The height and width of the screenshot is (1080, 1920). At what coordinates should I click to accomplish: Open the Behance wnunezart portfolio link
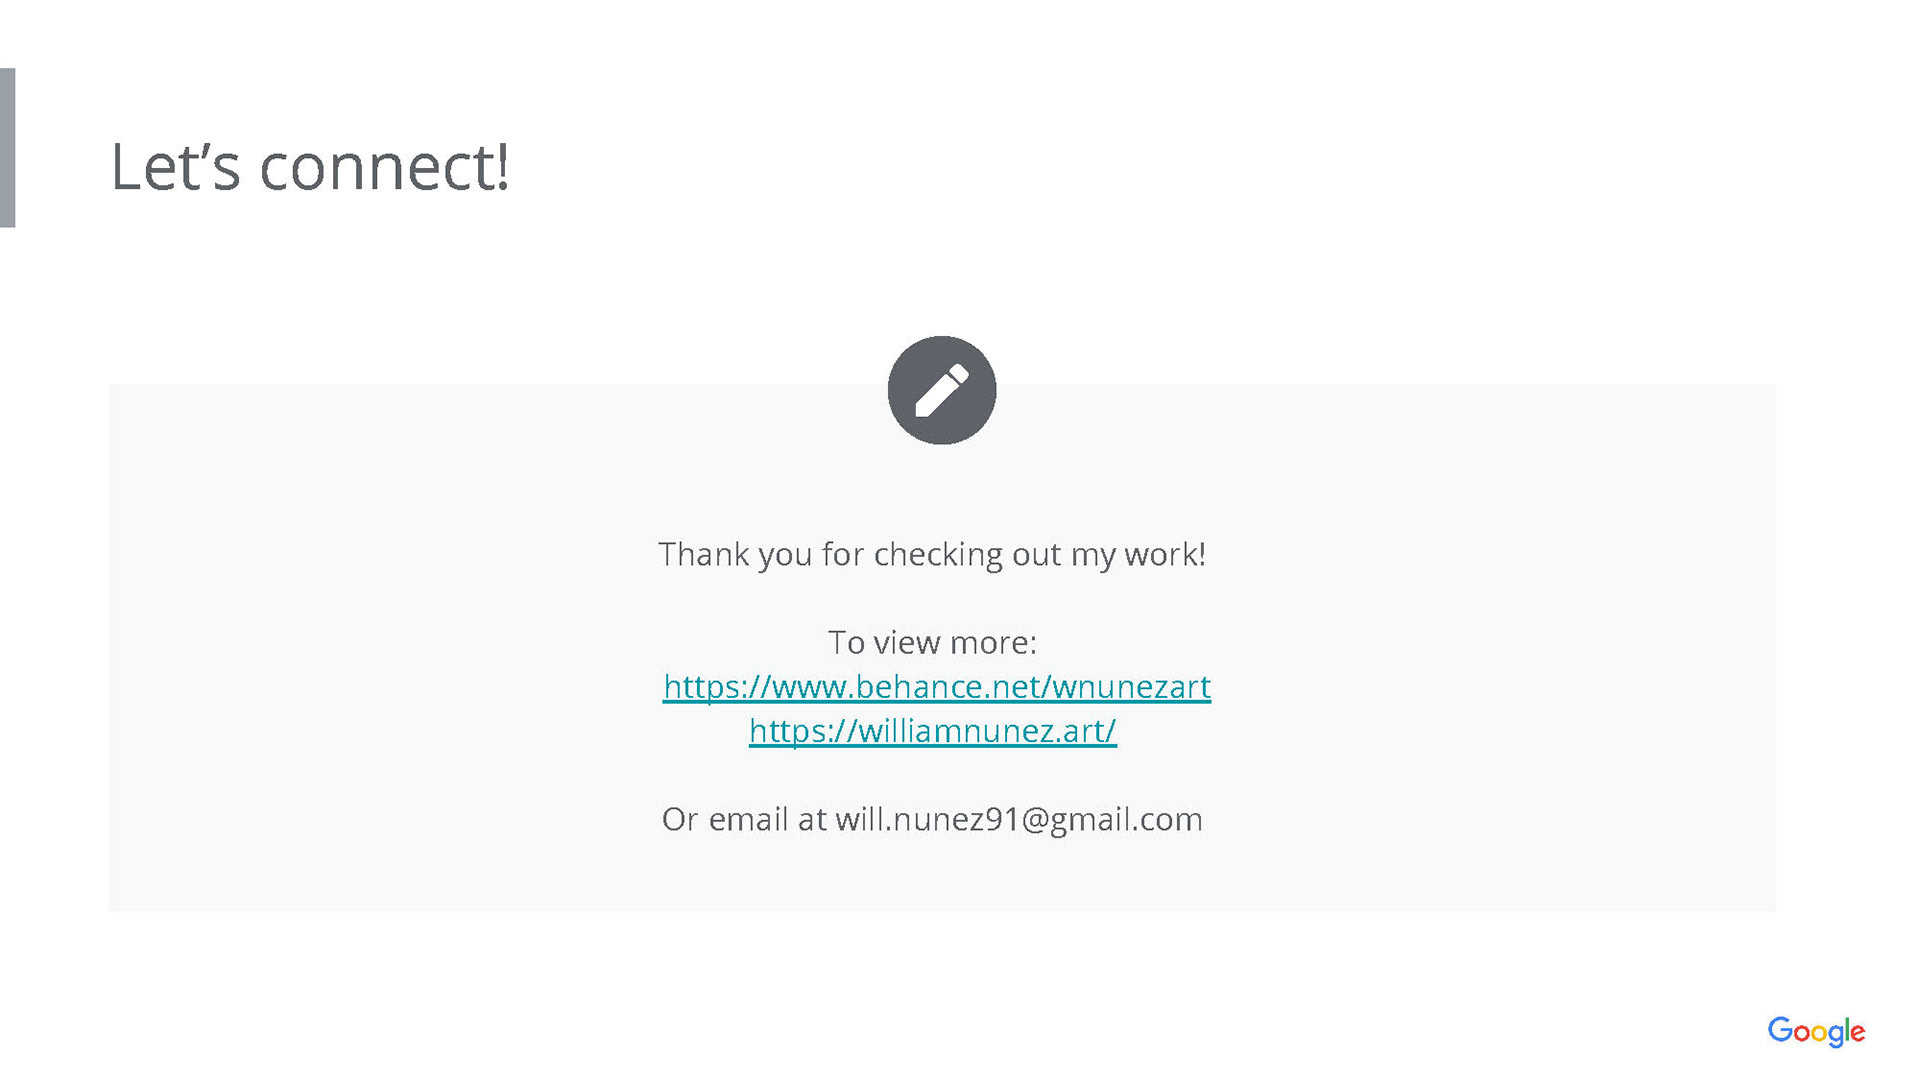point(936,687)
